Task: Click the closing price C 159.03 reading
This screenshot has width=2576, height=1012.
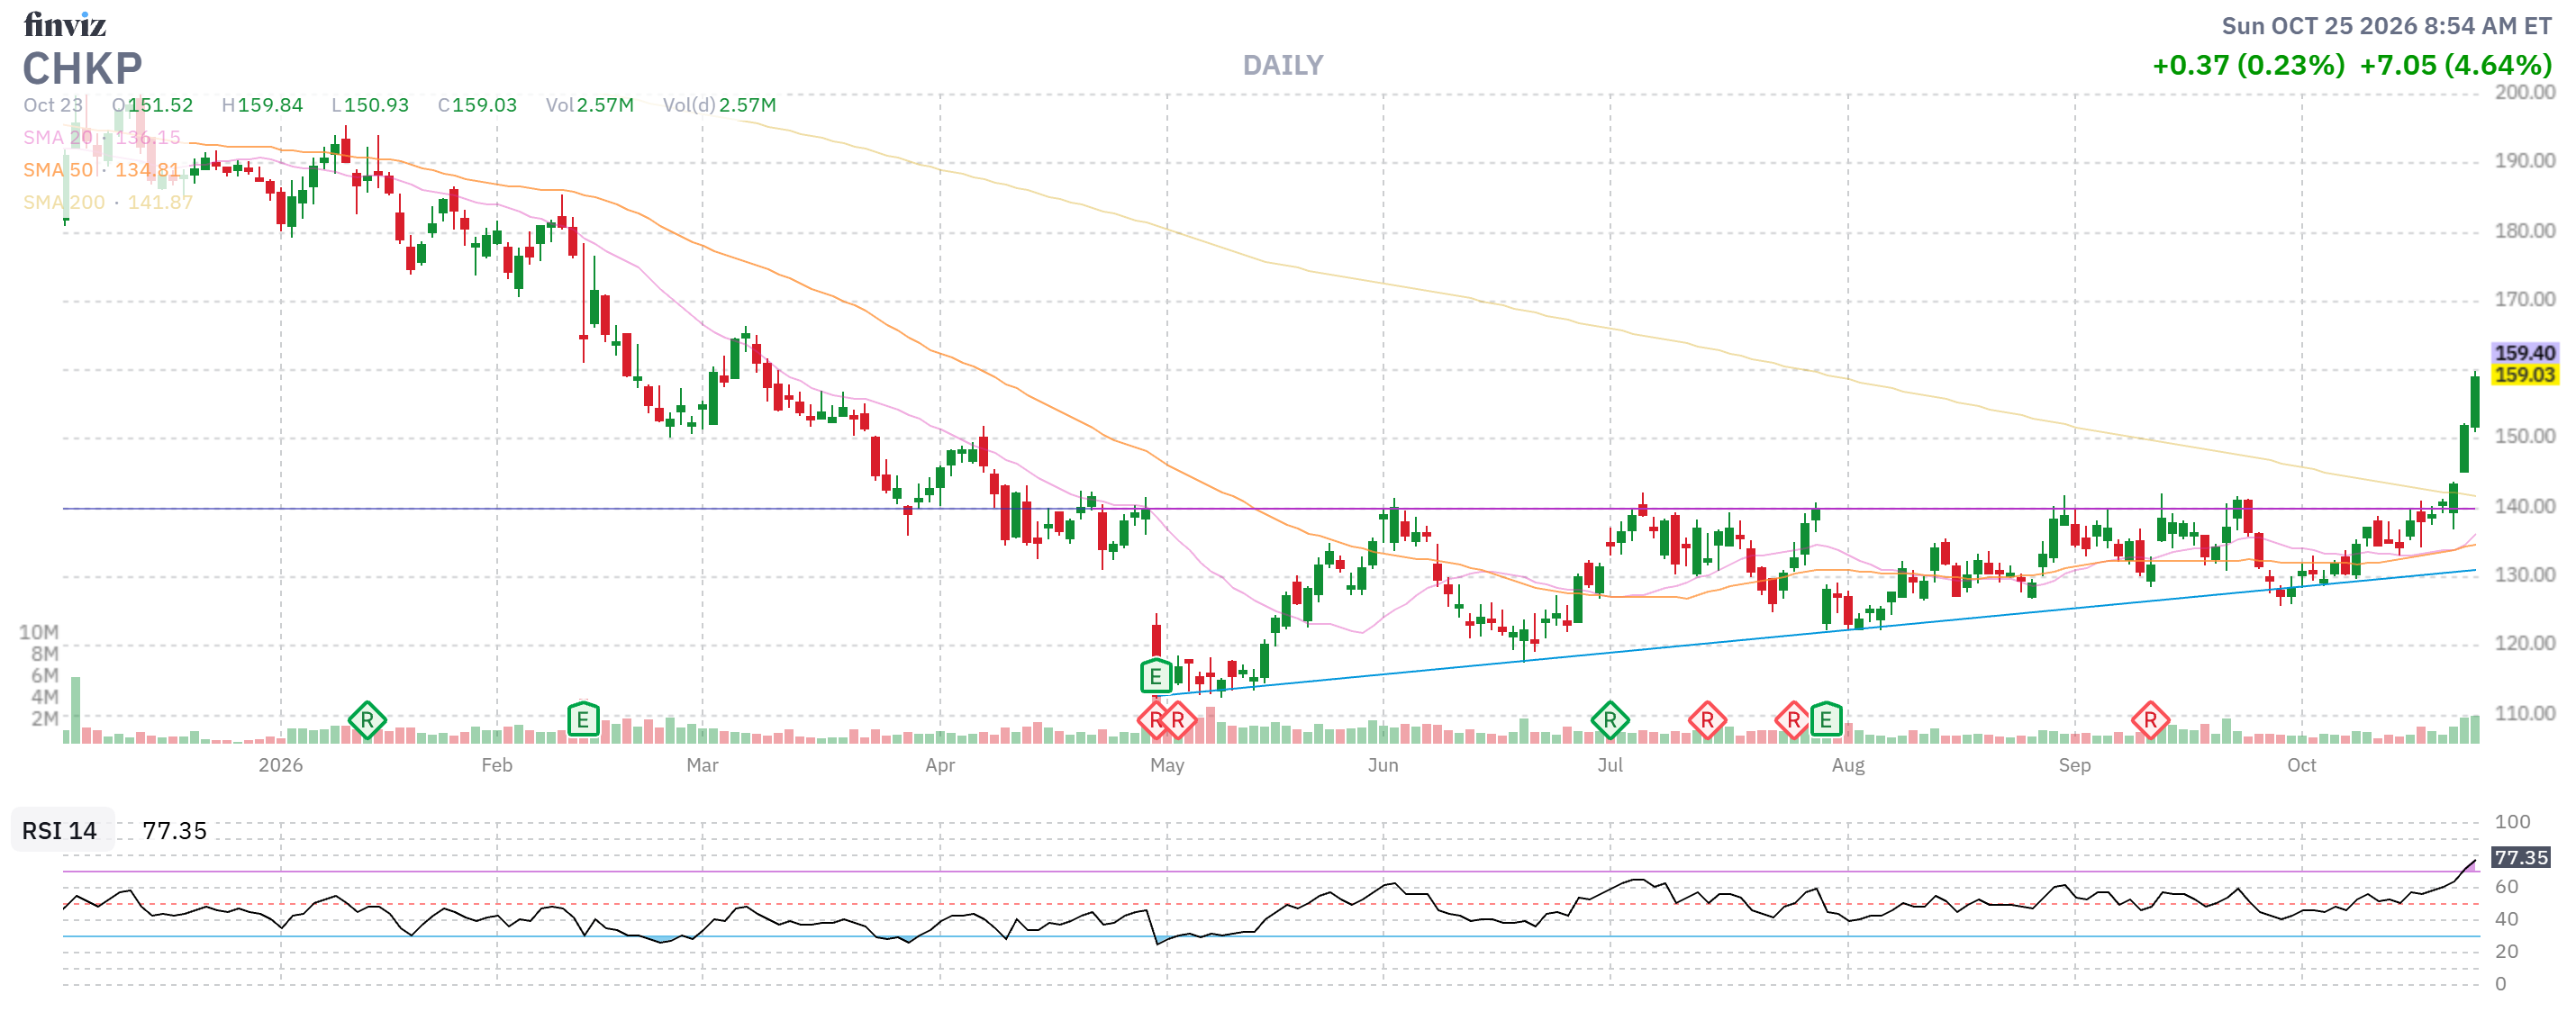Action: tap(477, 105)
